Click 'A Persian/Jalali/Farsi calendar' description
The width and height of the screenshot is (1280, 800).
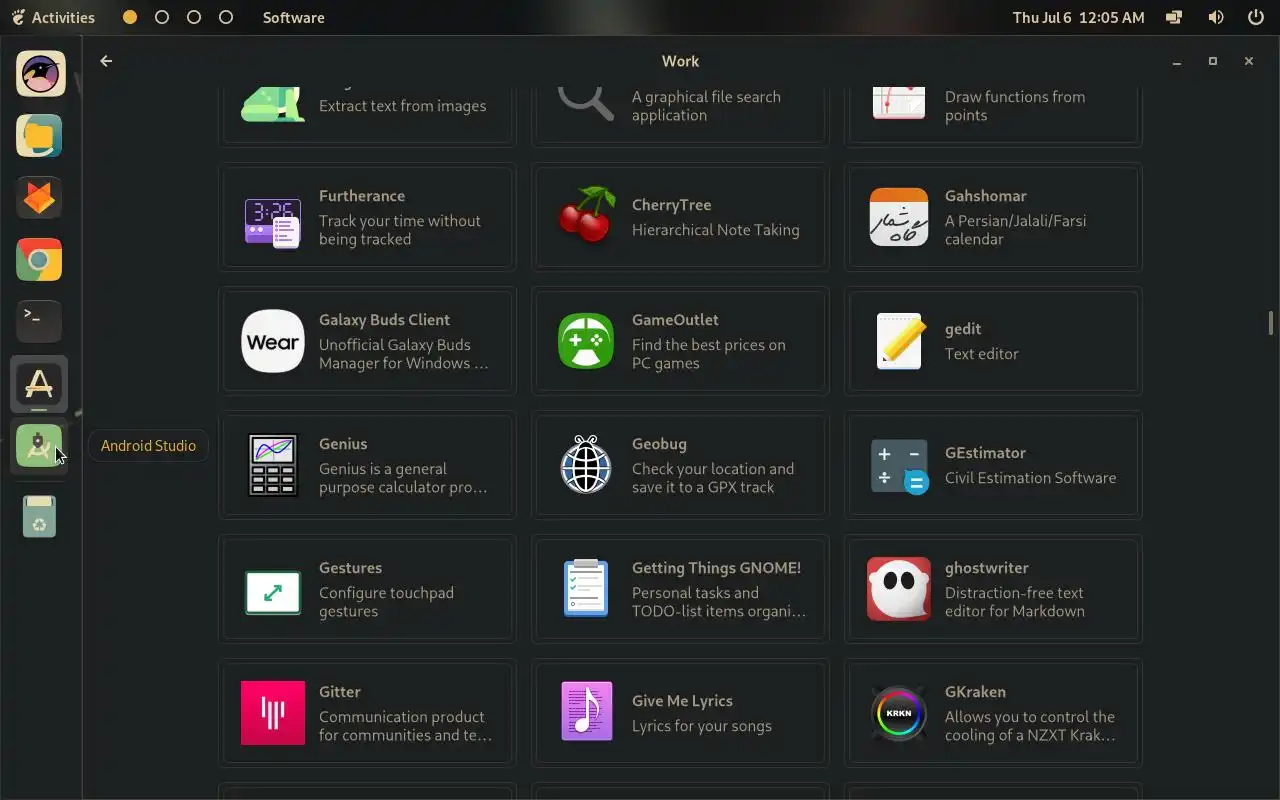point(1015,230)
